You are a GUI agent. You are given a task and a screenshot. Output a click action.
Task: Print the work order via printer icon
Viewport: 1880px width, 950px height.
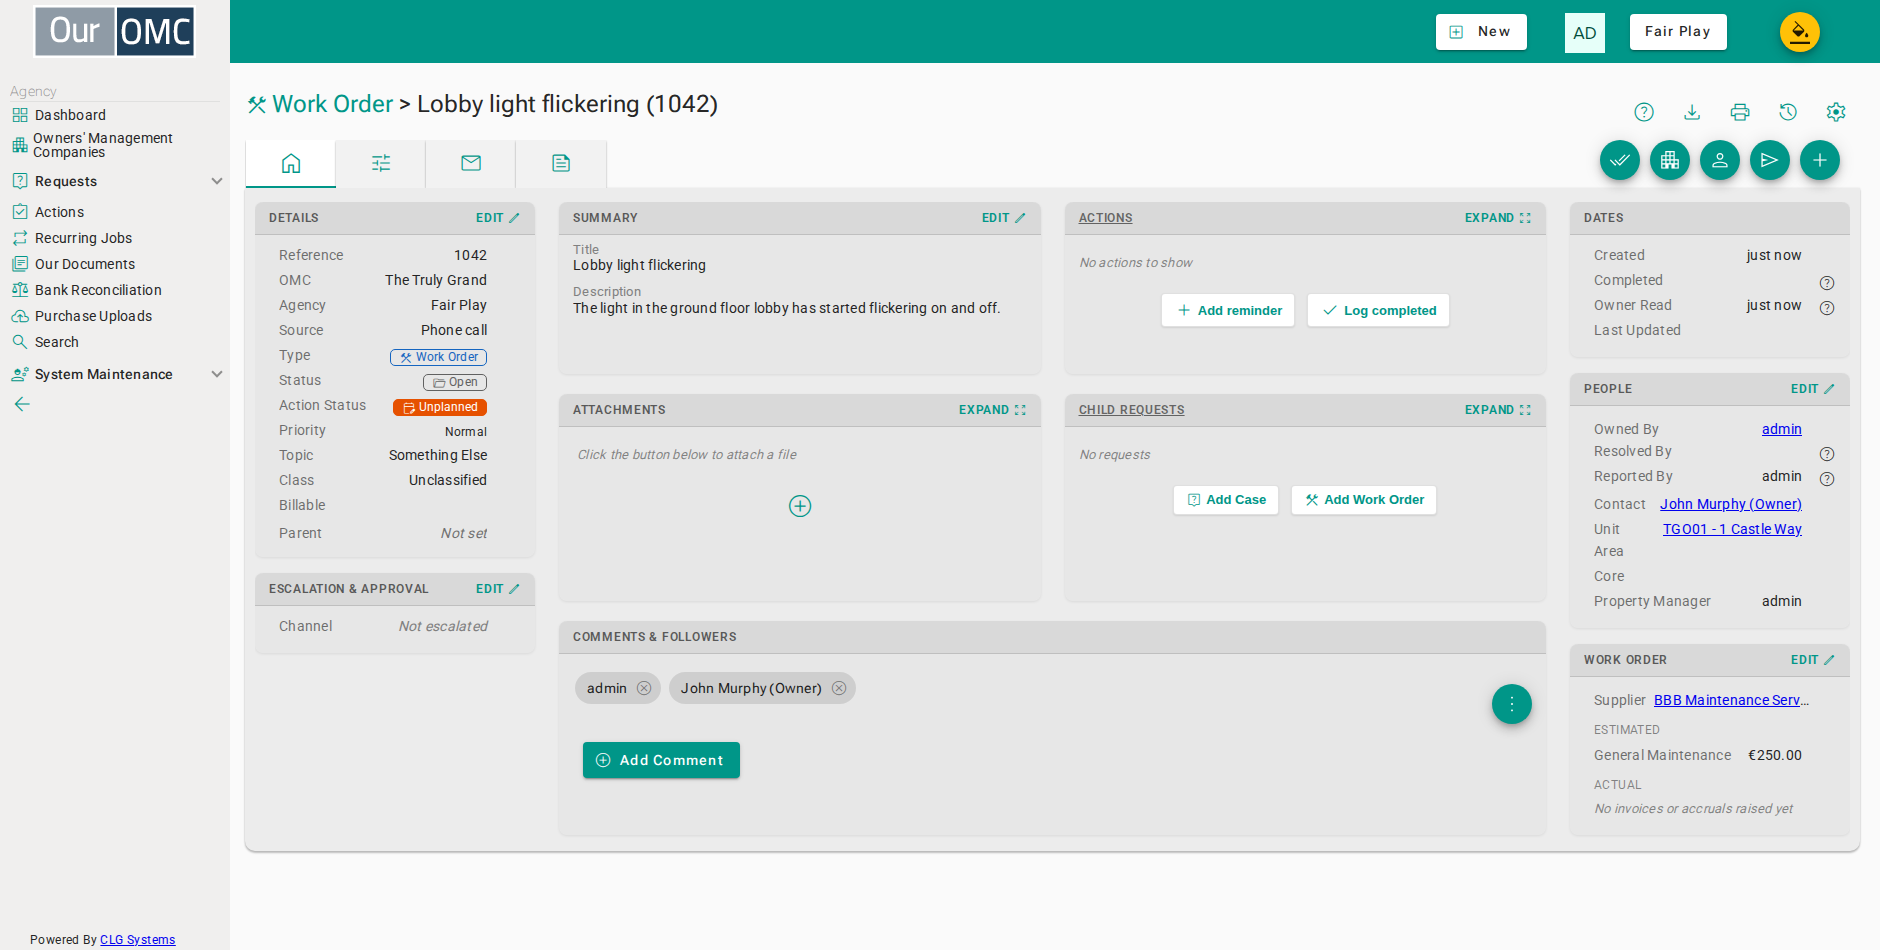tap(1740, 112)
